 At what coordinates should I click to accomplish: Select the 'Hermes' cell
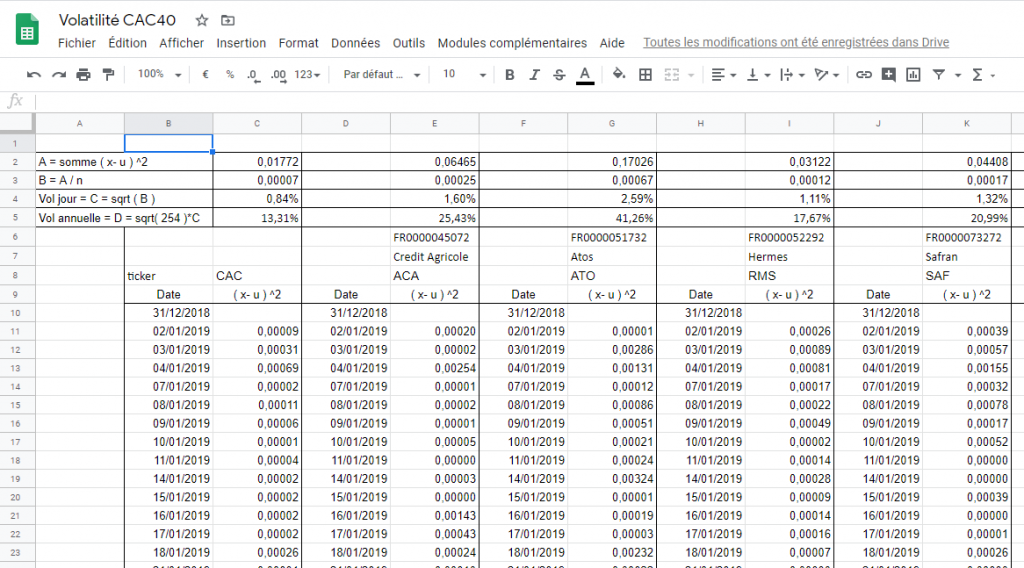tap(789, 257)
